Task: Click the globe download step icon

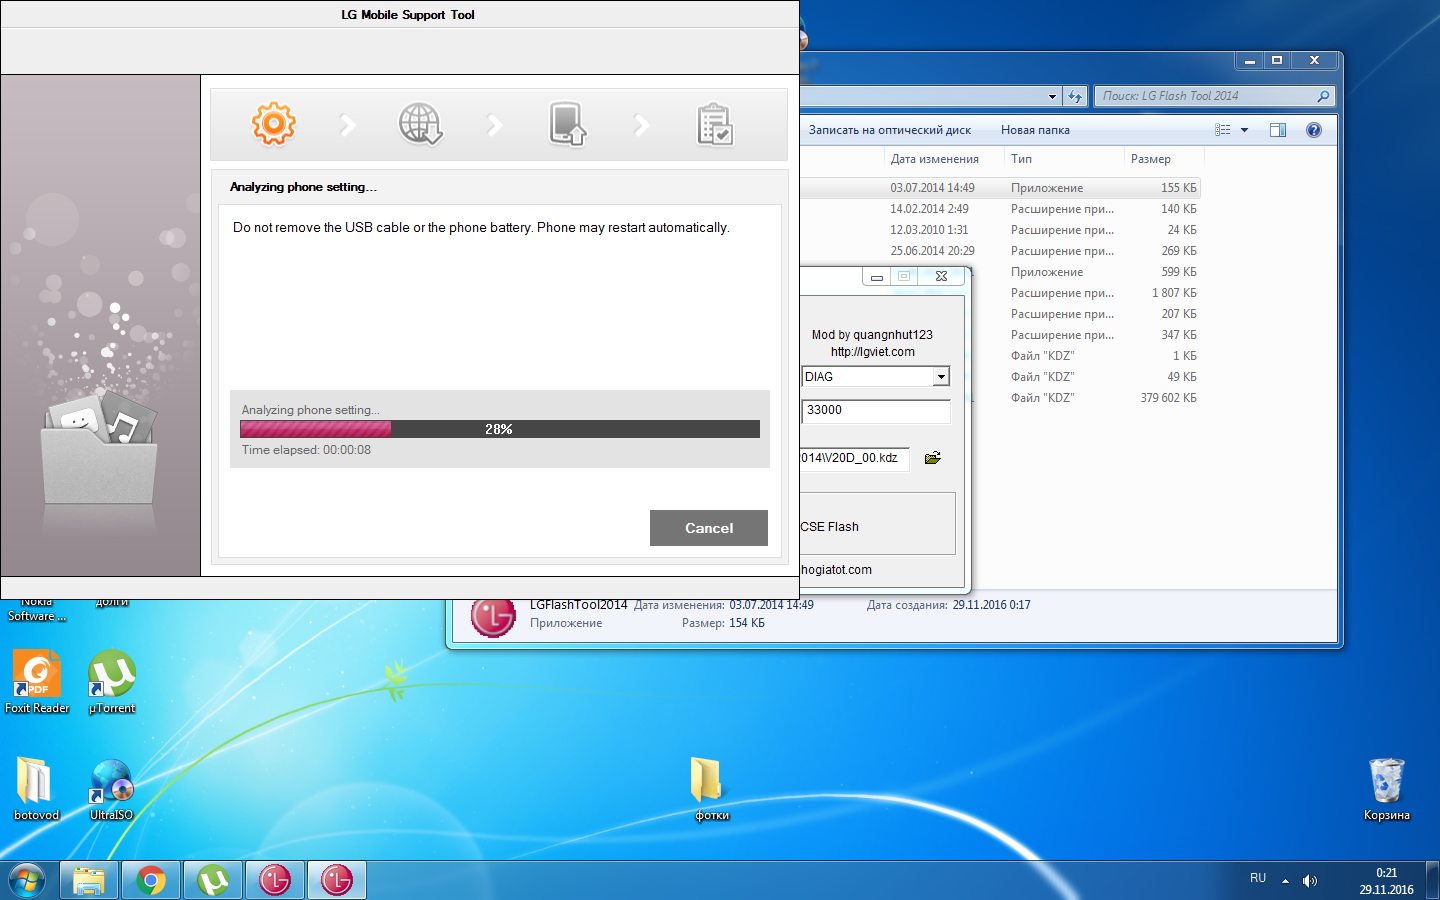Action: [420, 124]
